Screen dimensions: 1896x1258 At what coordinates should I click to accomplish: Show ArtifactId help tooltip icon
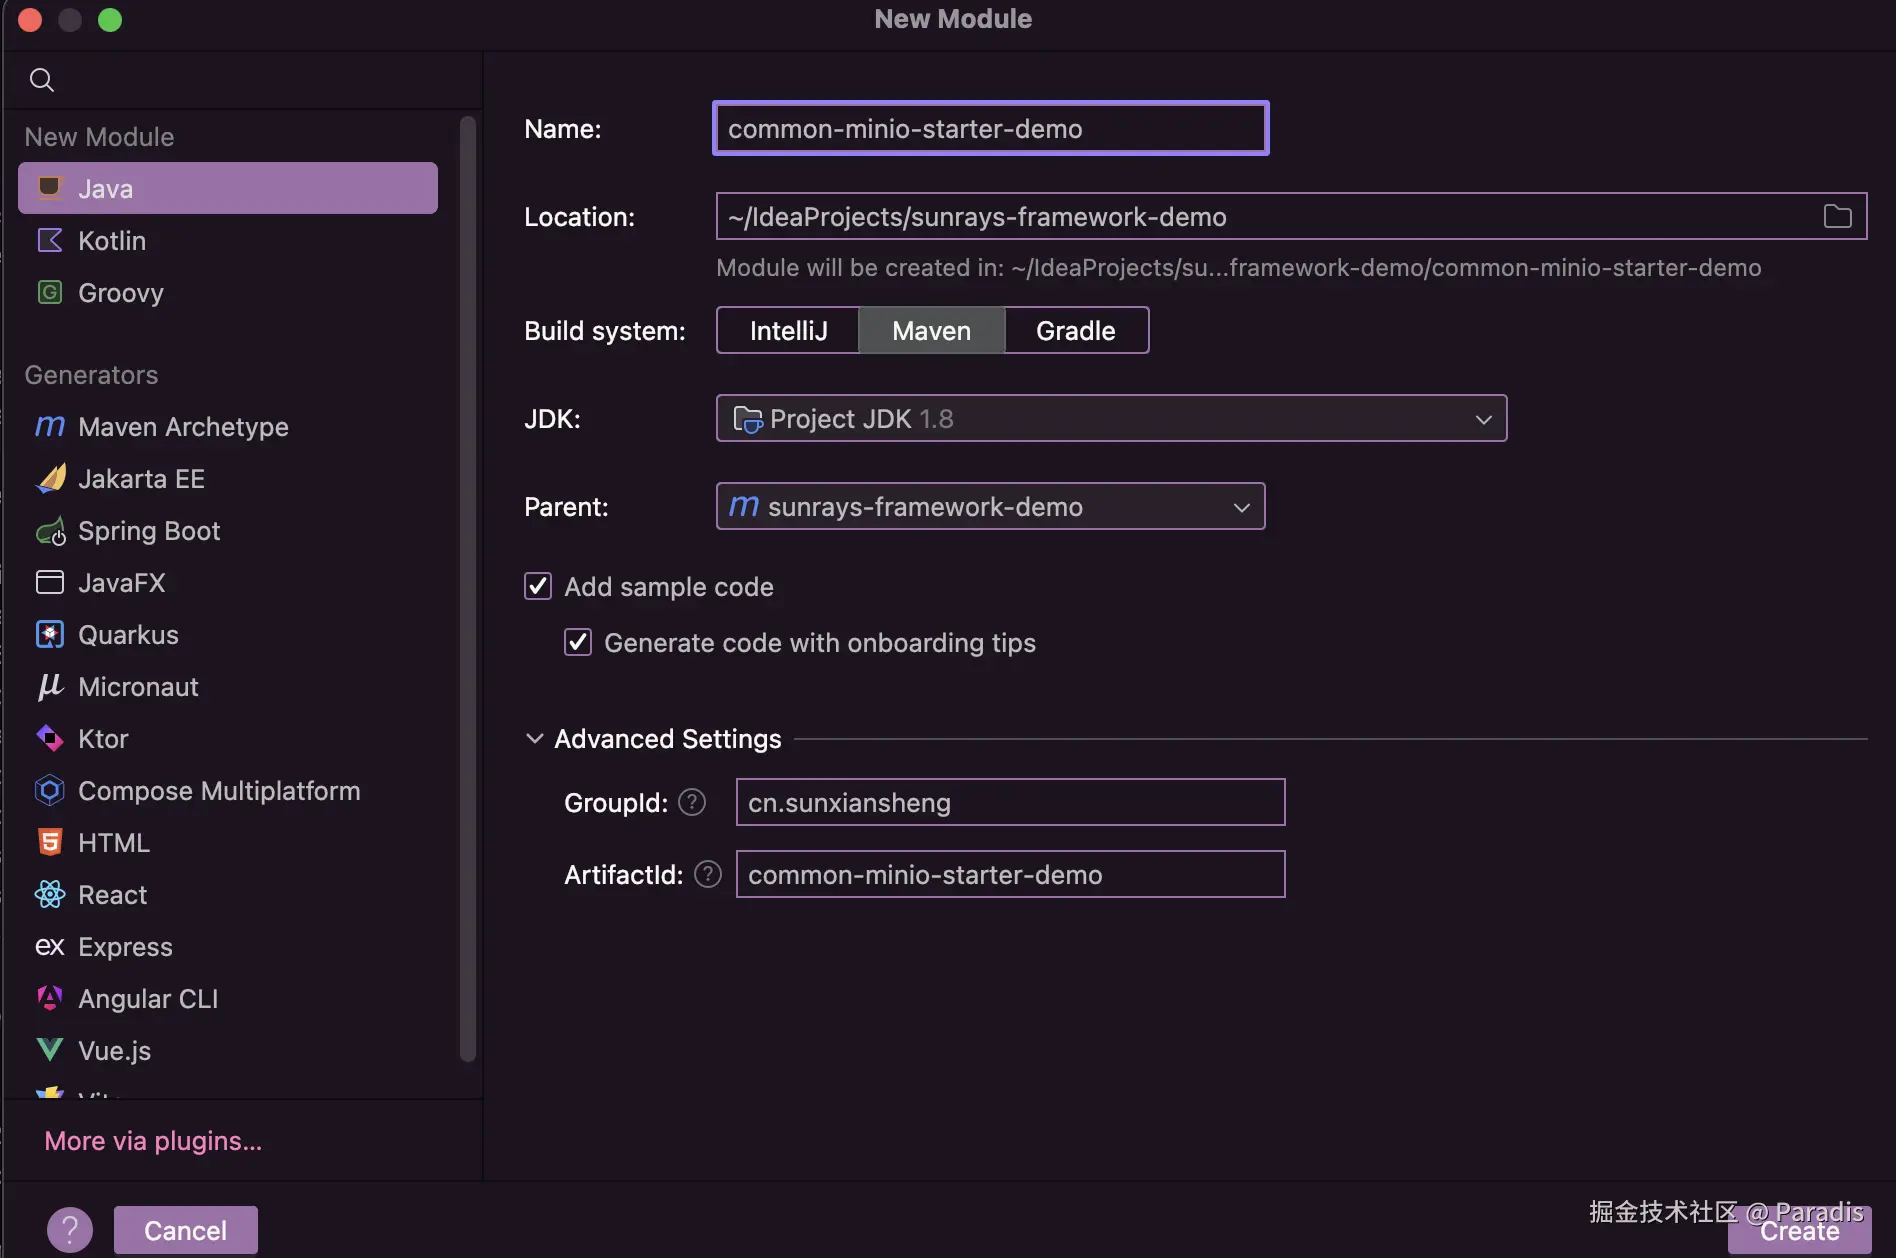[x=708, y=874]
